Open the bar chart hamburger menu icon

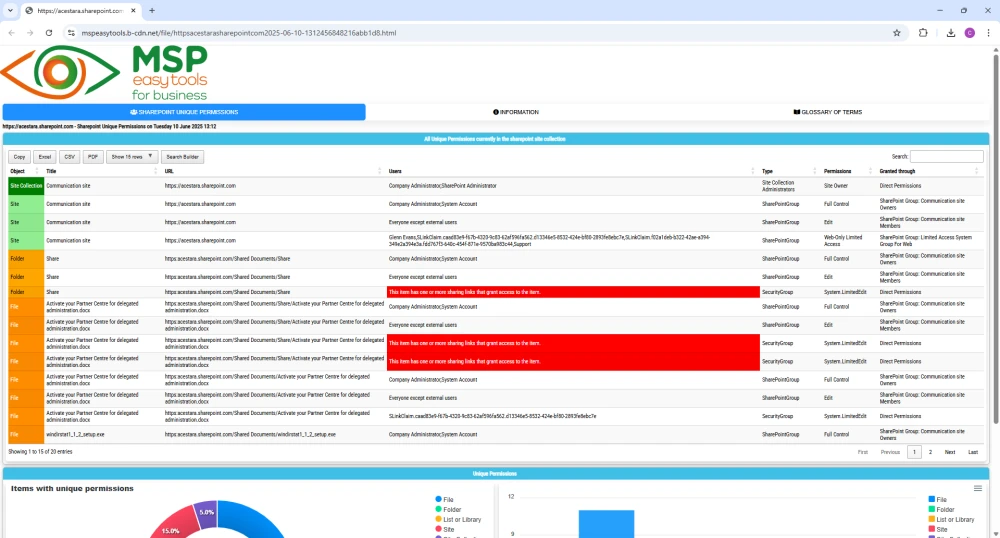[x=978, y=488]
